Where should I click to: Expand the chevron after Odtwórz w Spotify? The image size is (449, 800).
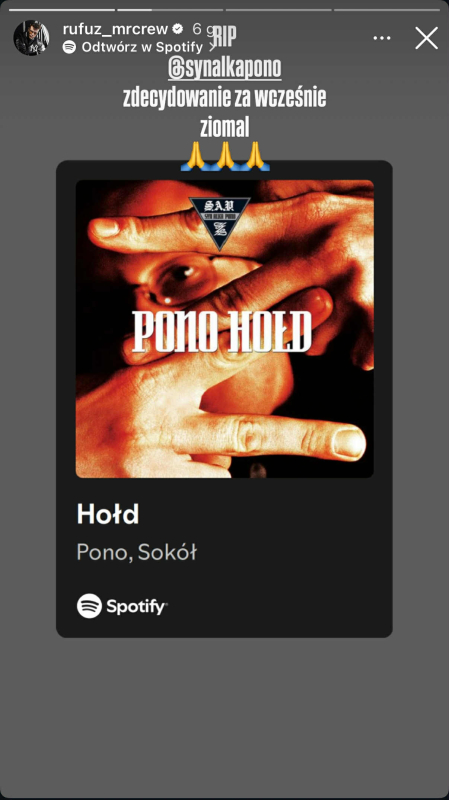(x=212, y=47)
